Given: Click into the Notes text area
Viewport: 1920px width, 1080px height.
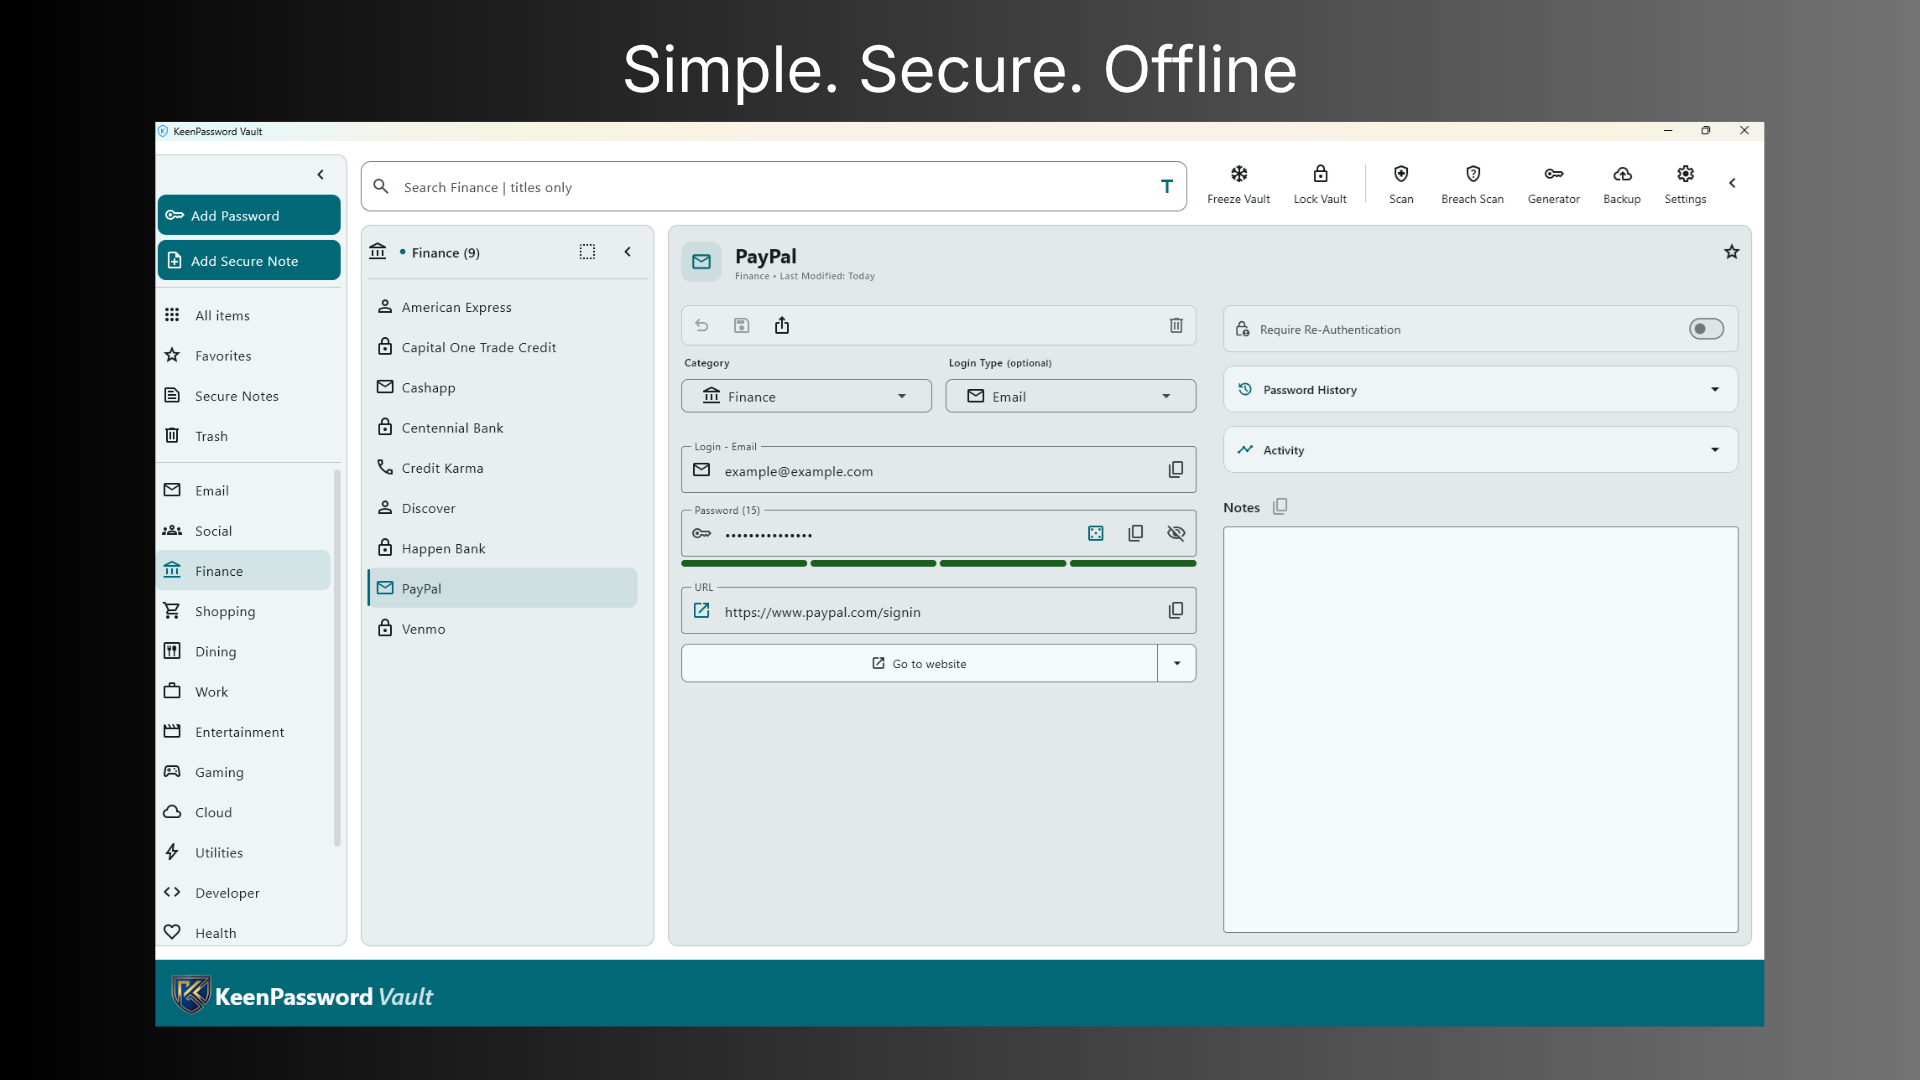Looking at the screenshot, I should [x=1480, y=729].
